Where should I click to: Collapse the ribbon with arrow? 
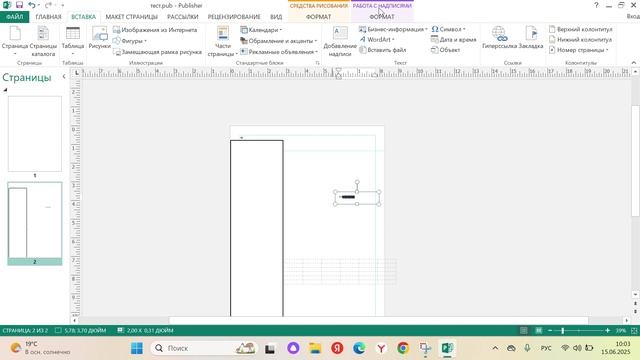click(633, 62)
